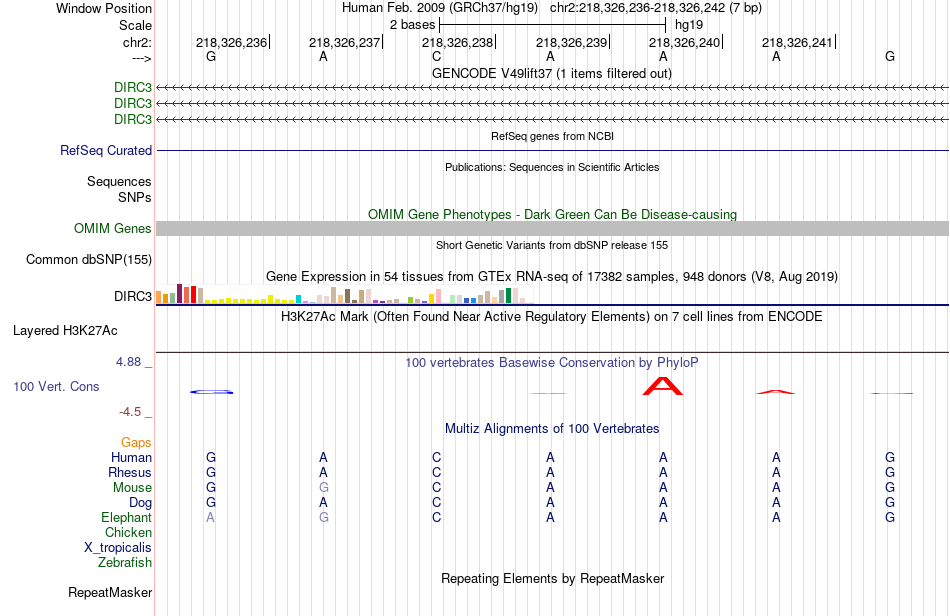Click the 100 Vert. Cons label
950x616 pixels.
pyautogui.click(x=56, y=386)
